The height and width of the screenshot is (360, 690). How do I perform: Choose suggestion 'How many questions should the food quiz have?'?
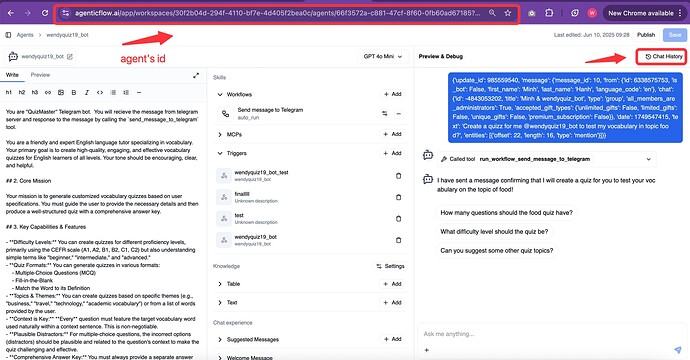[x=506, y=213]
